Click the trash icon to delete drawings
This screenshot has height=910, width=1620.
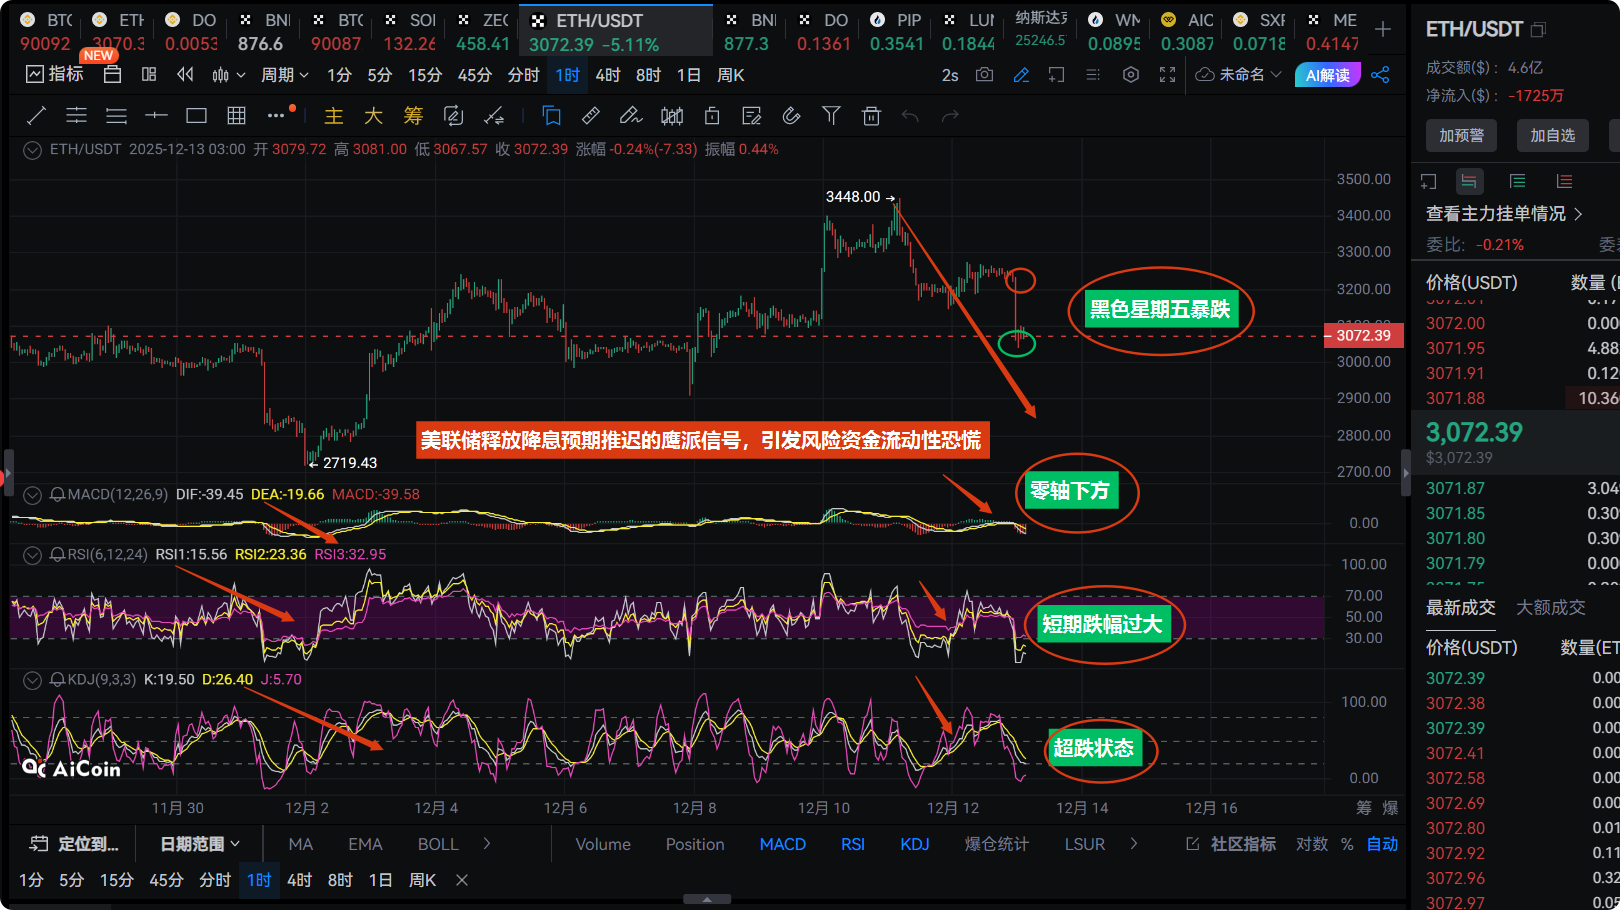(x=871, y=116)
